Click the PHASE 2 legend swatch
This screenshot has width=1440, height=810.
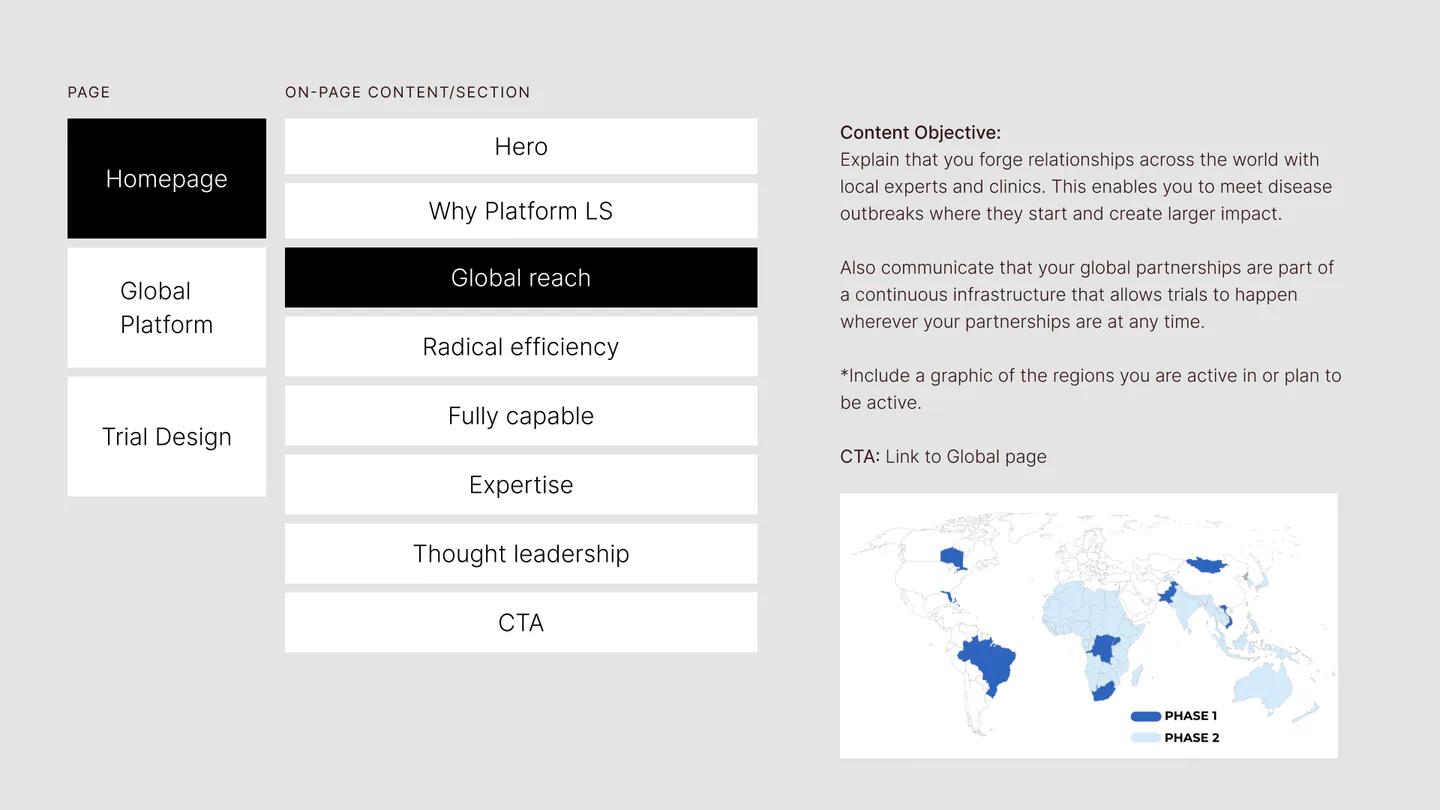(1146, 738)
